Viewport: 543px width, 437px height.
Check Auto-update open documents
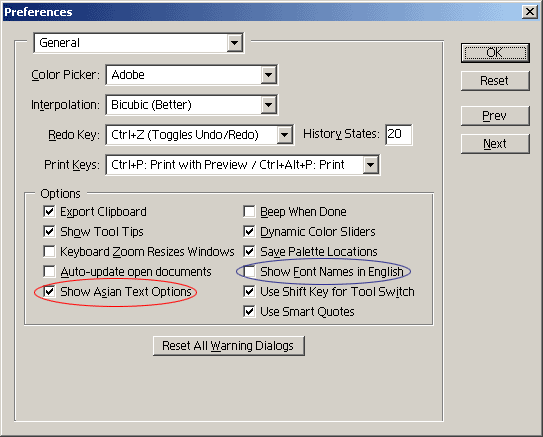tap(49, 271)
